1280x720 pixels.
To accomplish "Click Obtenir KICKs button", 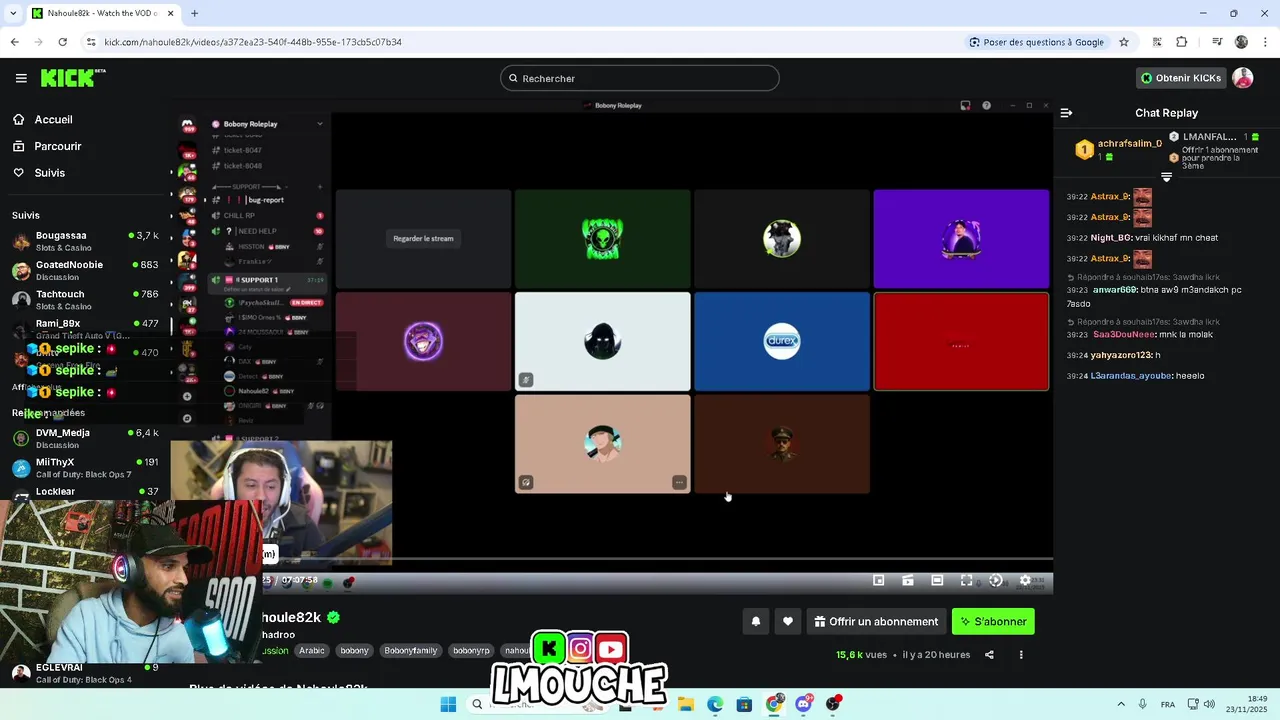I will pyautogui.click(x=1181, y=78).
